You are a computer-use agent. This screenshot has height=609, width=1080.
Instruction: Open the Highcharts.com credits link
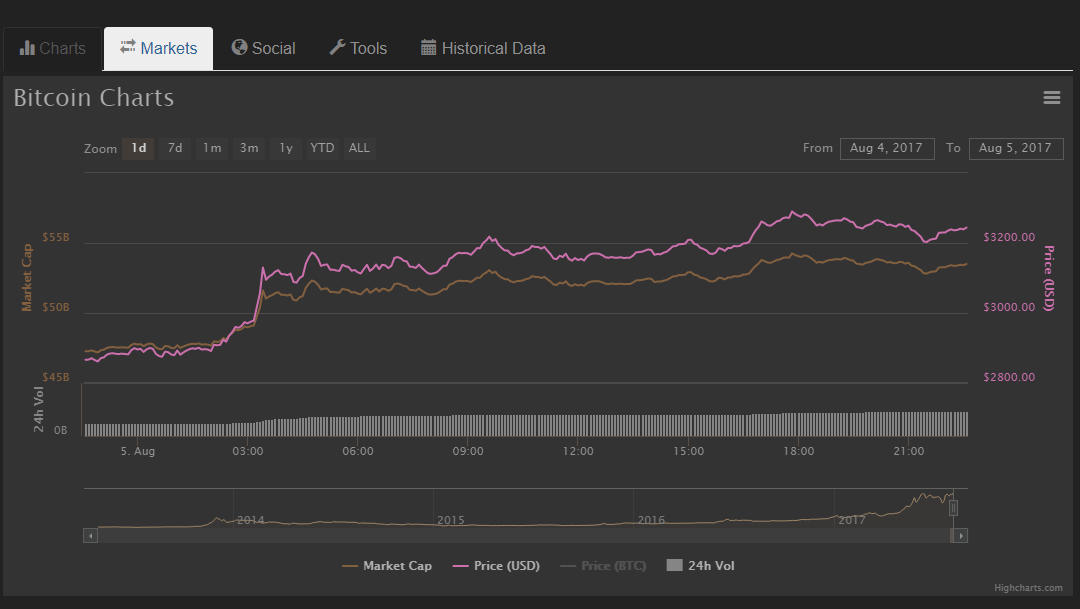click(1028, 588)
